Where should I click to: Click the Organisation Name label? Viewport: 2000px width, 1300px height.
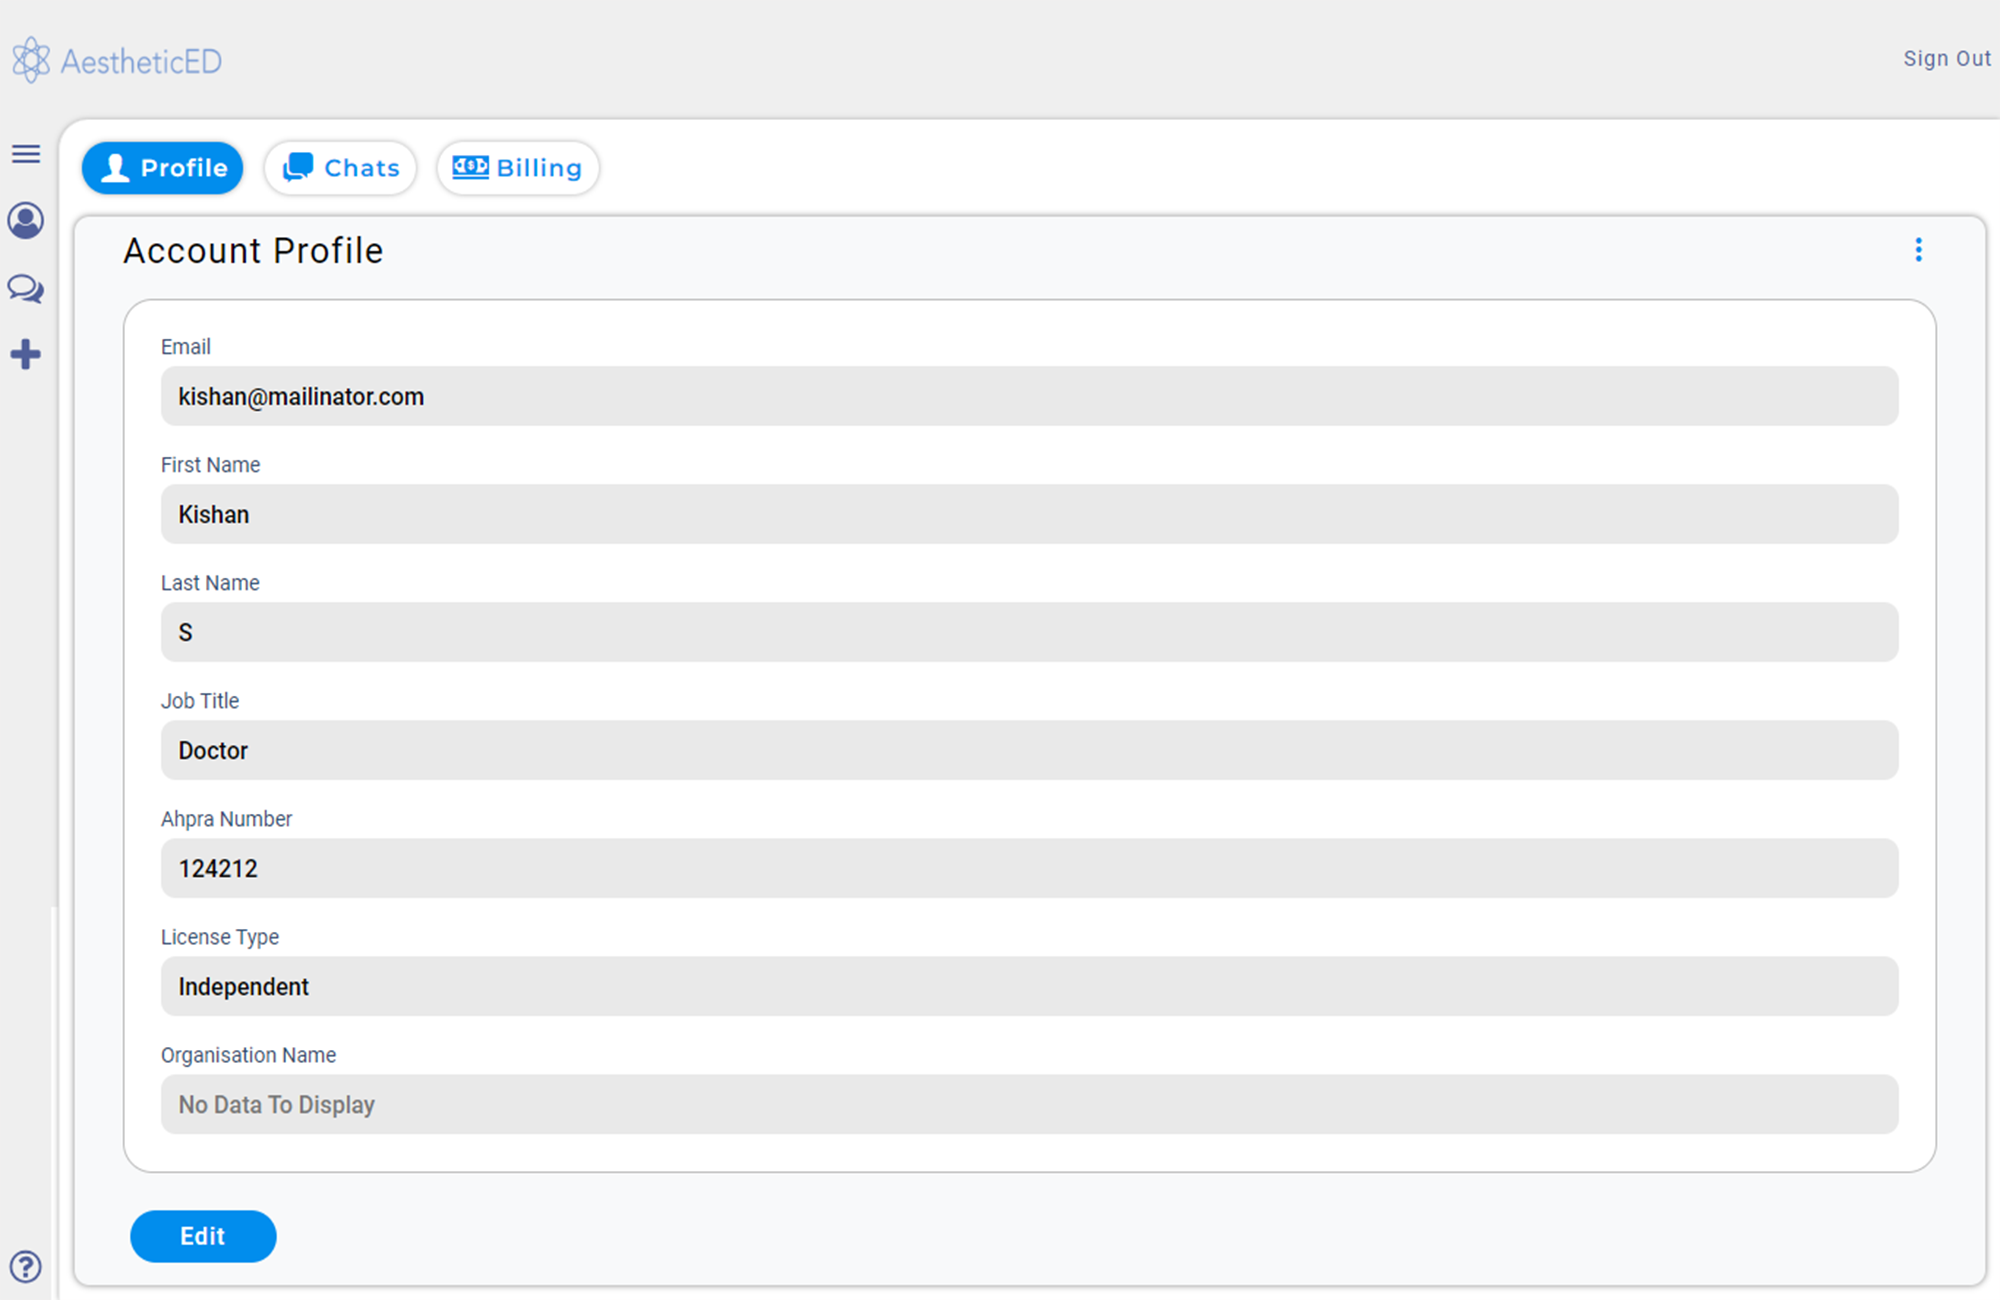(248, 1055)
